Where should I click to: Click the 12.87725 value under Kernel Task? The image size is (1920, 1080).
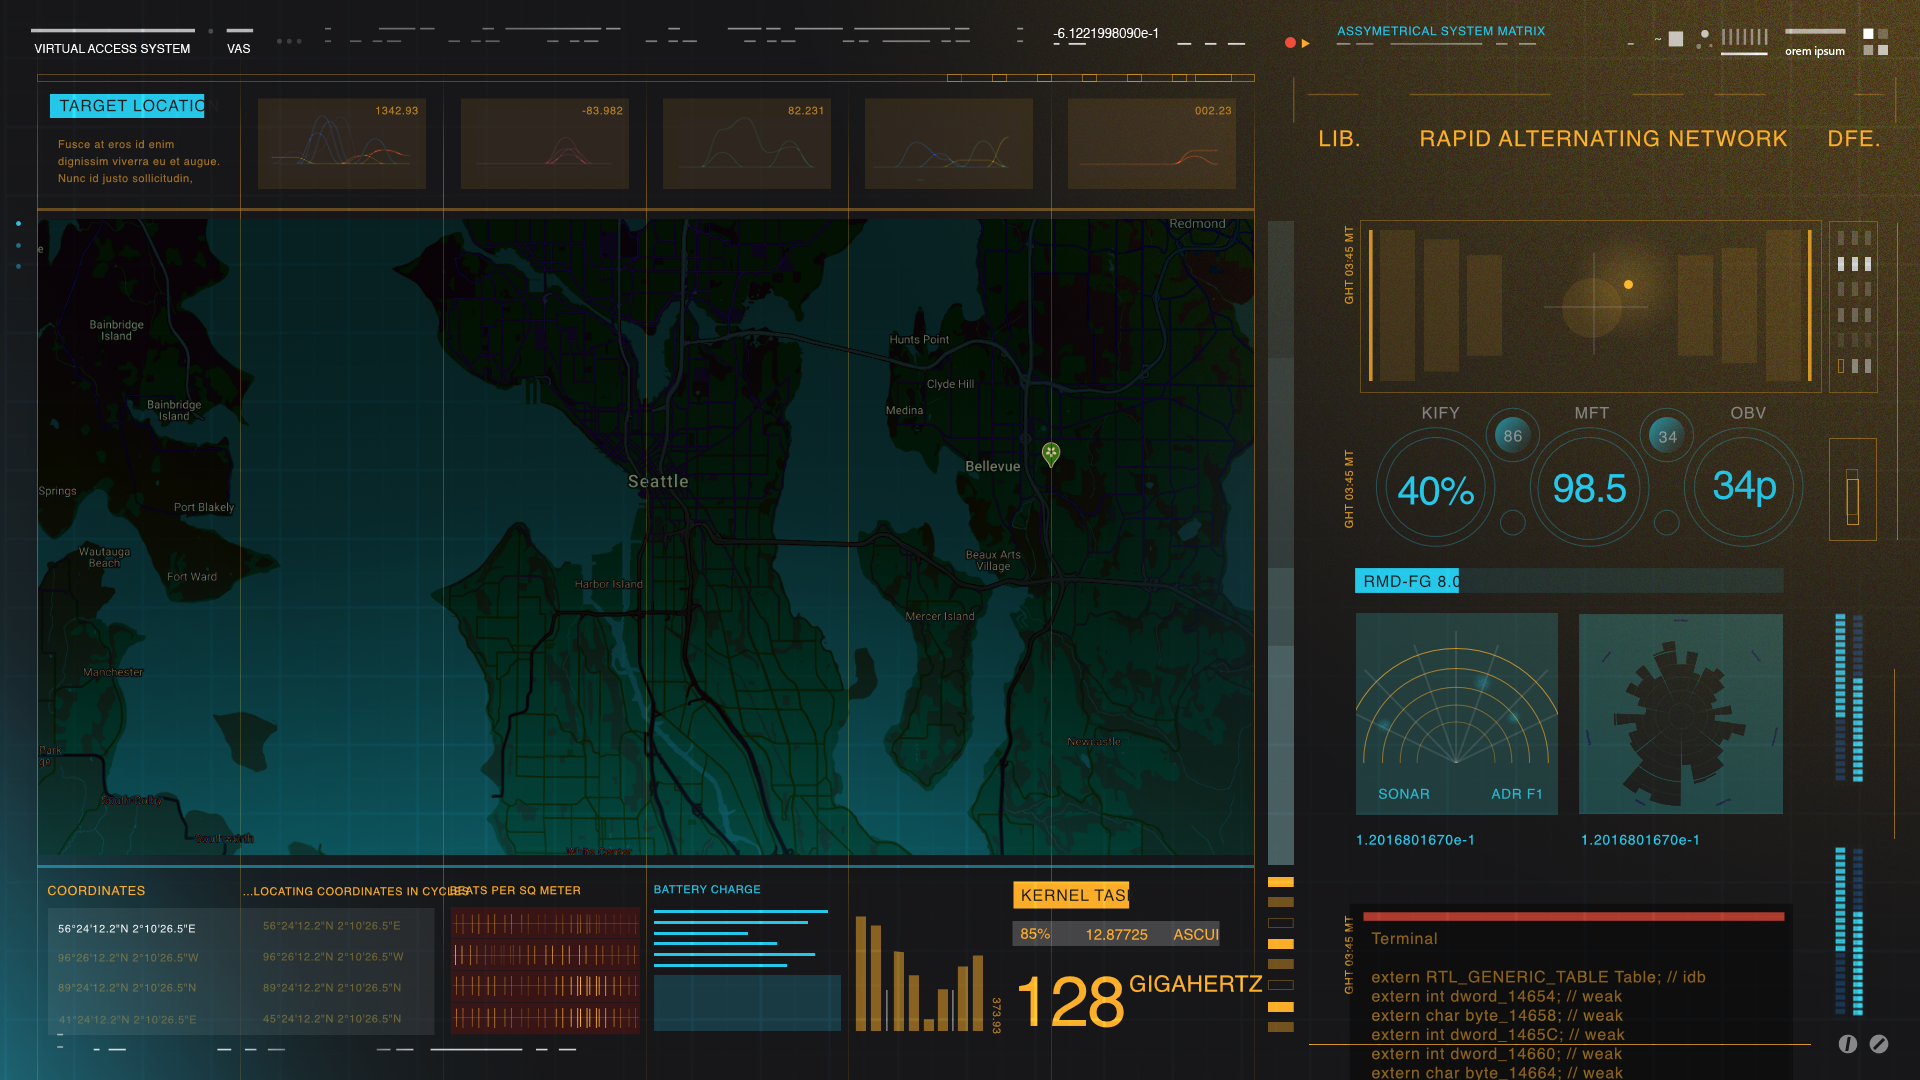click(x=1117, y=934)
